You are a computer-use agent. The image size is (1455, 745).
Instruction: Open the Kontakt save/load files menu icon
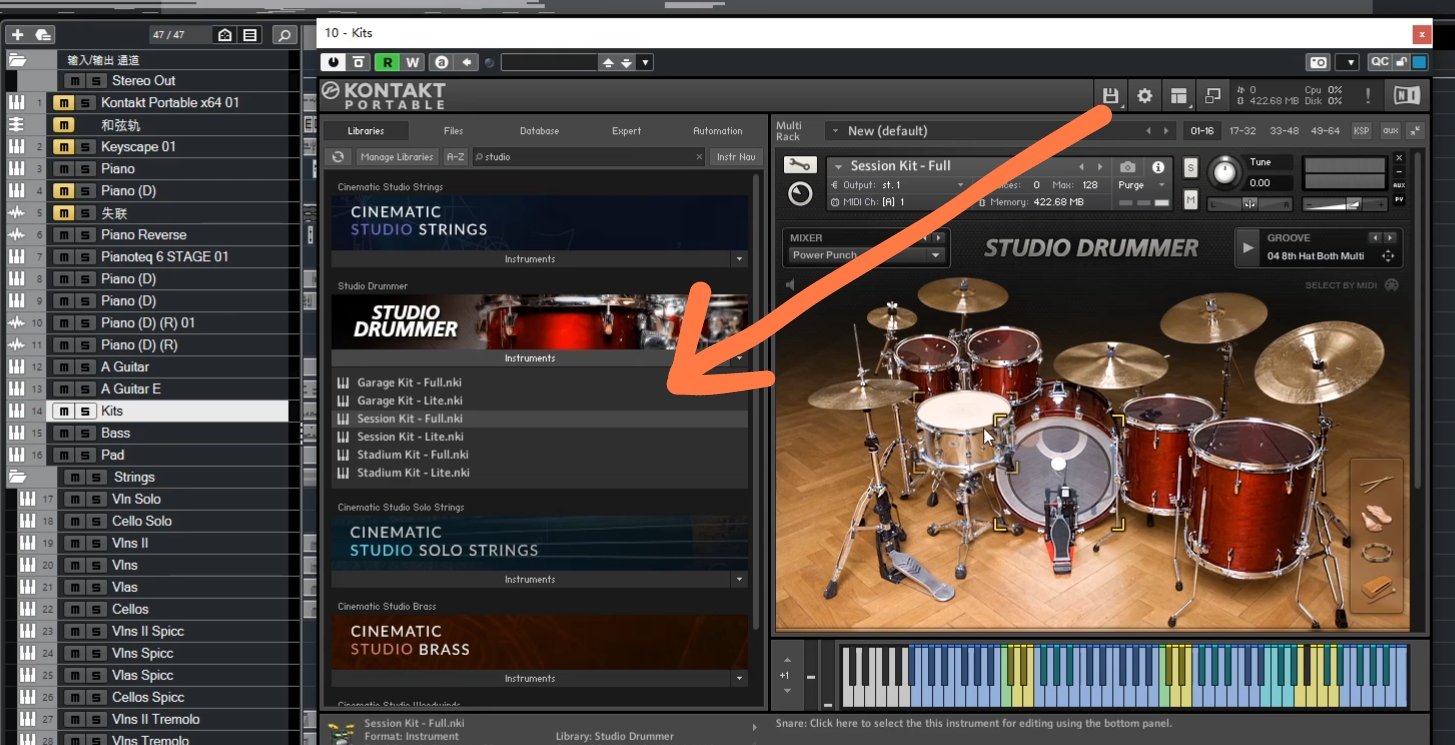click(x=1110, y=96)
